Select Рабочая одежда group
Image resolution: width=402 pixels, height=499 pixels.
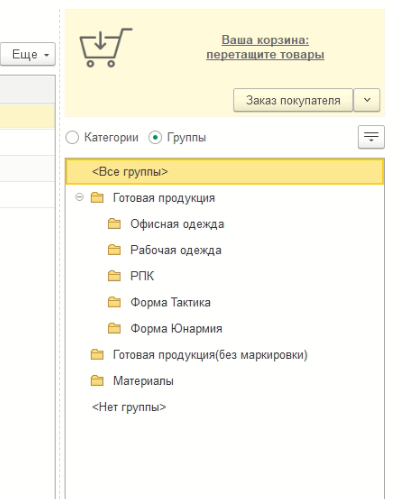point(176,250)
